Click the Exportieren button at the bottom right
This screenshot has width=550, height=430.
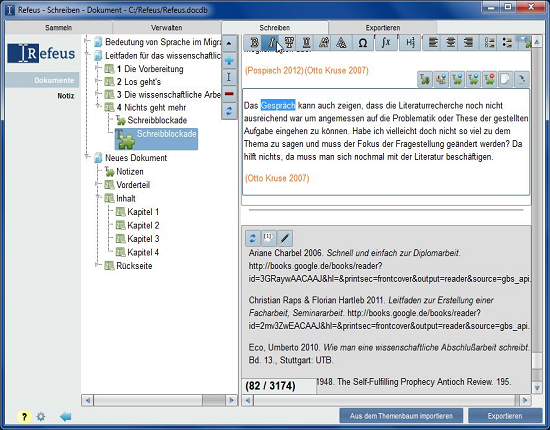(x=505, y=416)
